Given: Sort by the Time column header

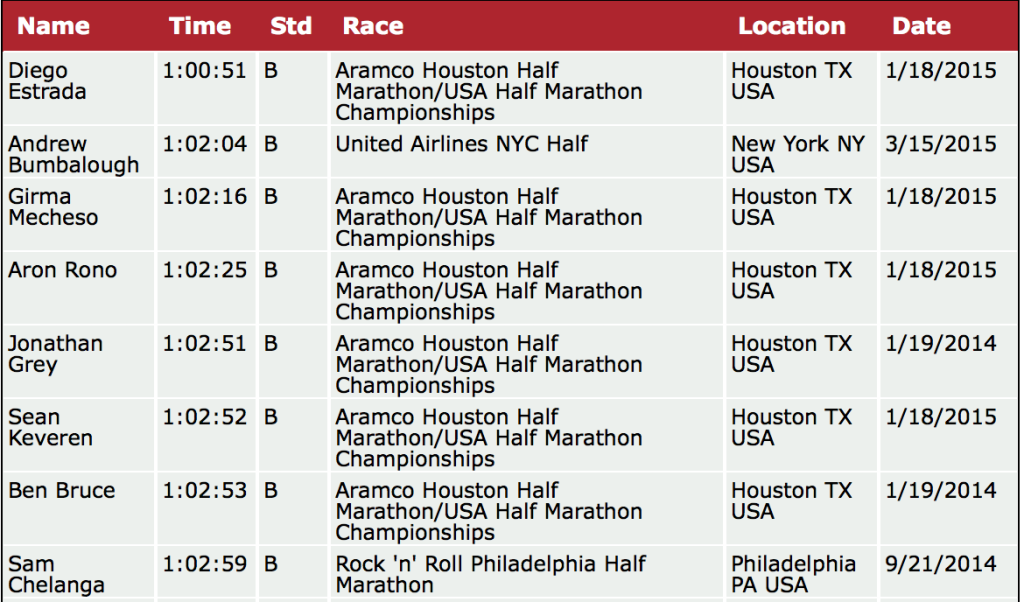Looking at the screenshot, I should coord(200,26).
